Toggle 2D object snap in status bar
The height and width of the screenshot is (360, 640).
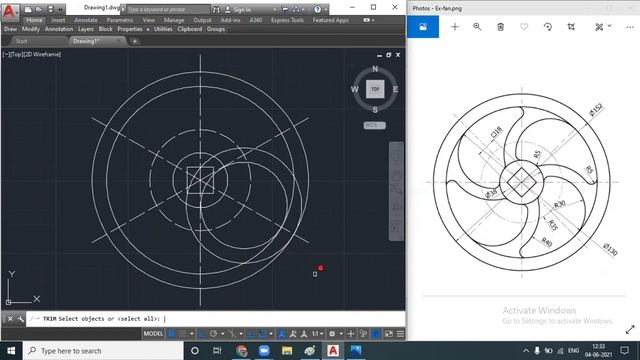[x=262, y=334]
